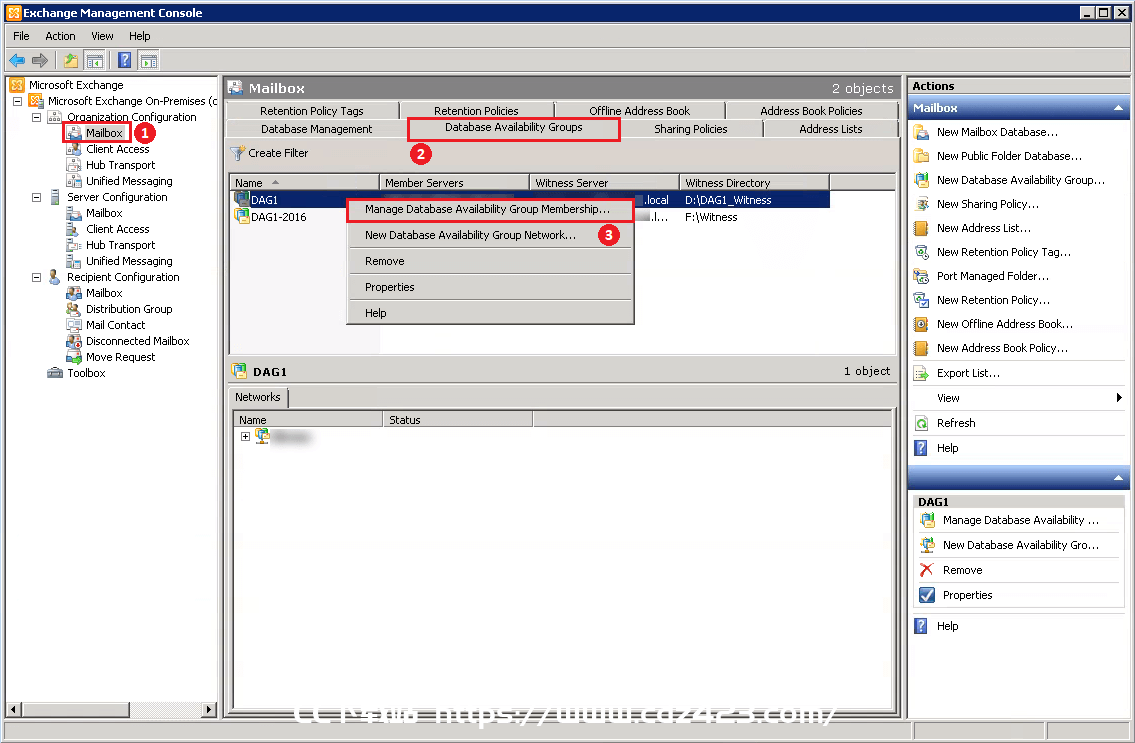Click the Properties checkmark icon under DAG1

pos(927,595)
